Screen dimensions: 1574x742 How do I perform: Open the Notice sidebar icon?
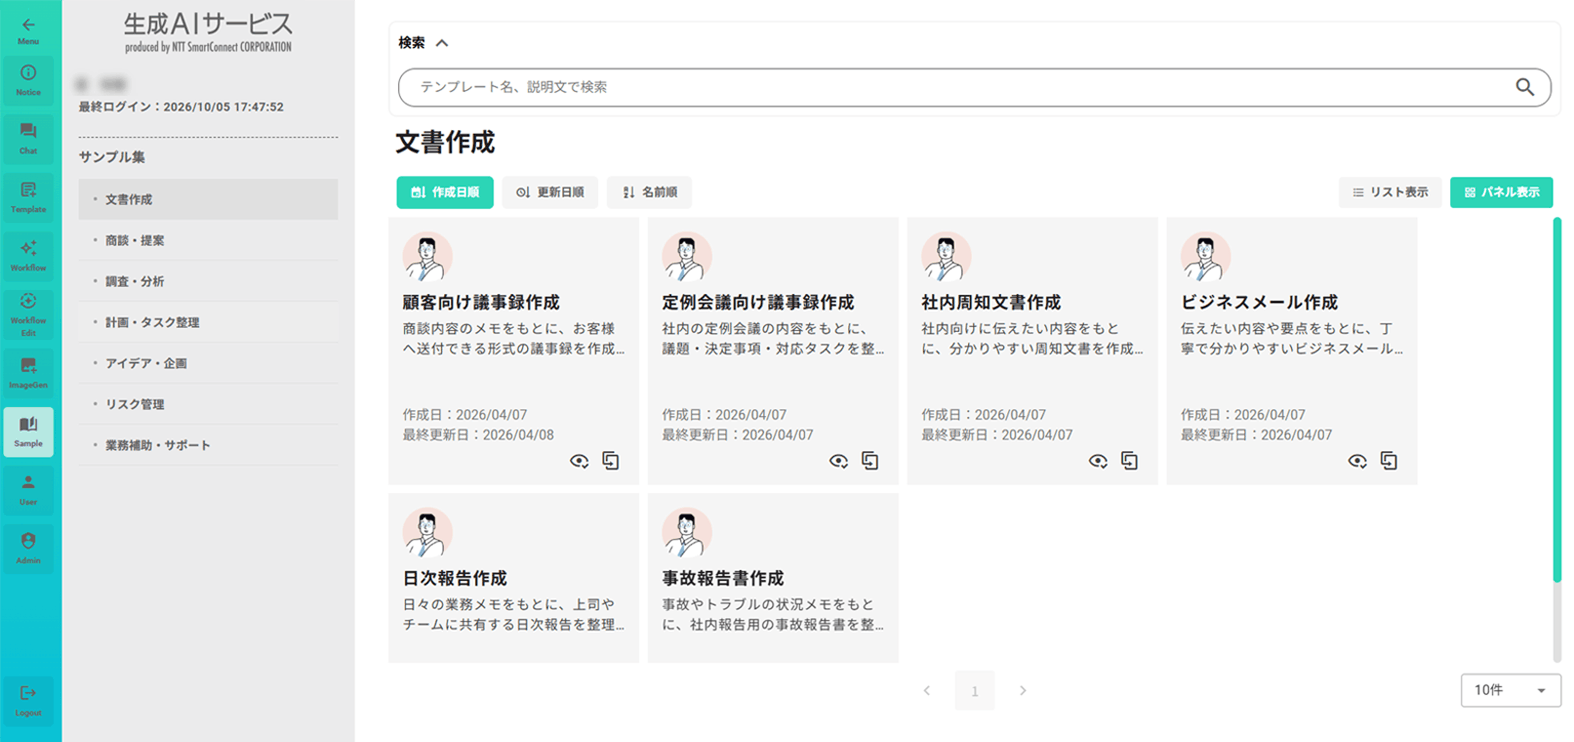[28, 79]
